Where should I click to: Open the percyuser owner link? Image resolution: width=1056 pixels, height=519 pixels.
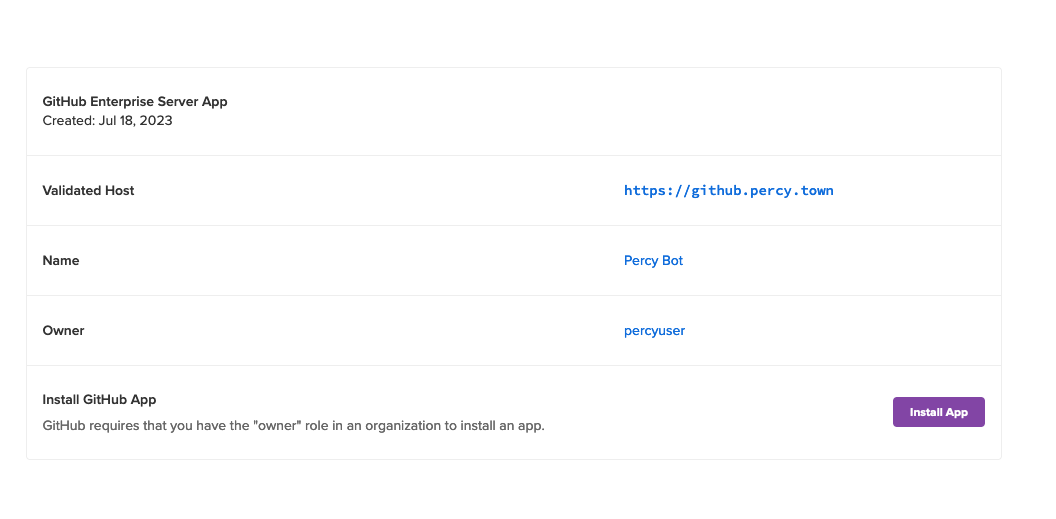(654, 331)
